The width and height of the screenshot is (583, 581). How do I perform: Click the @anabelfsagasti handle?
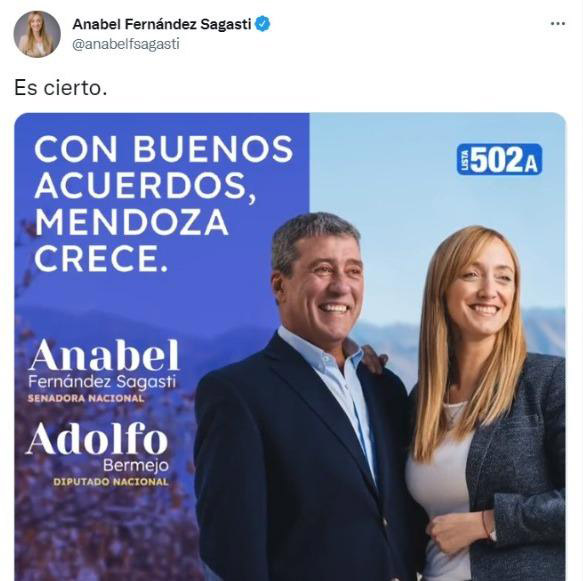click(126, 44)
